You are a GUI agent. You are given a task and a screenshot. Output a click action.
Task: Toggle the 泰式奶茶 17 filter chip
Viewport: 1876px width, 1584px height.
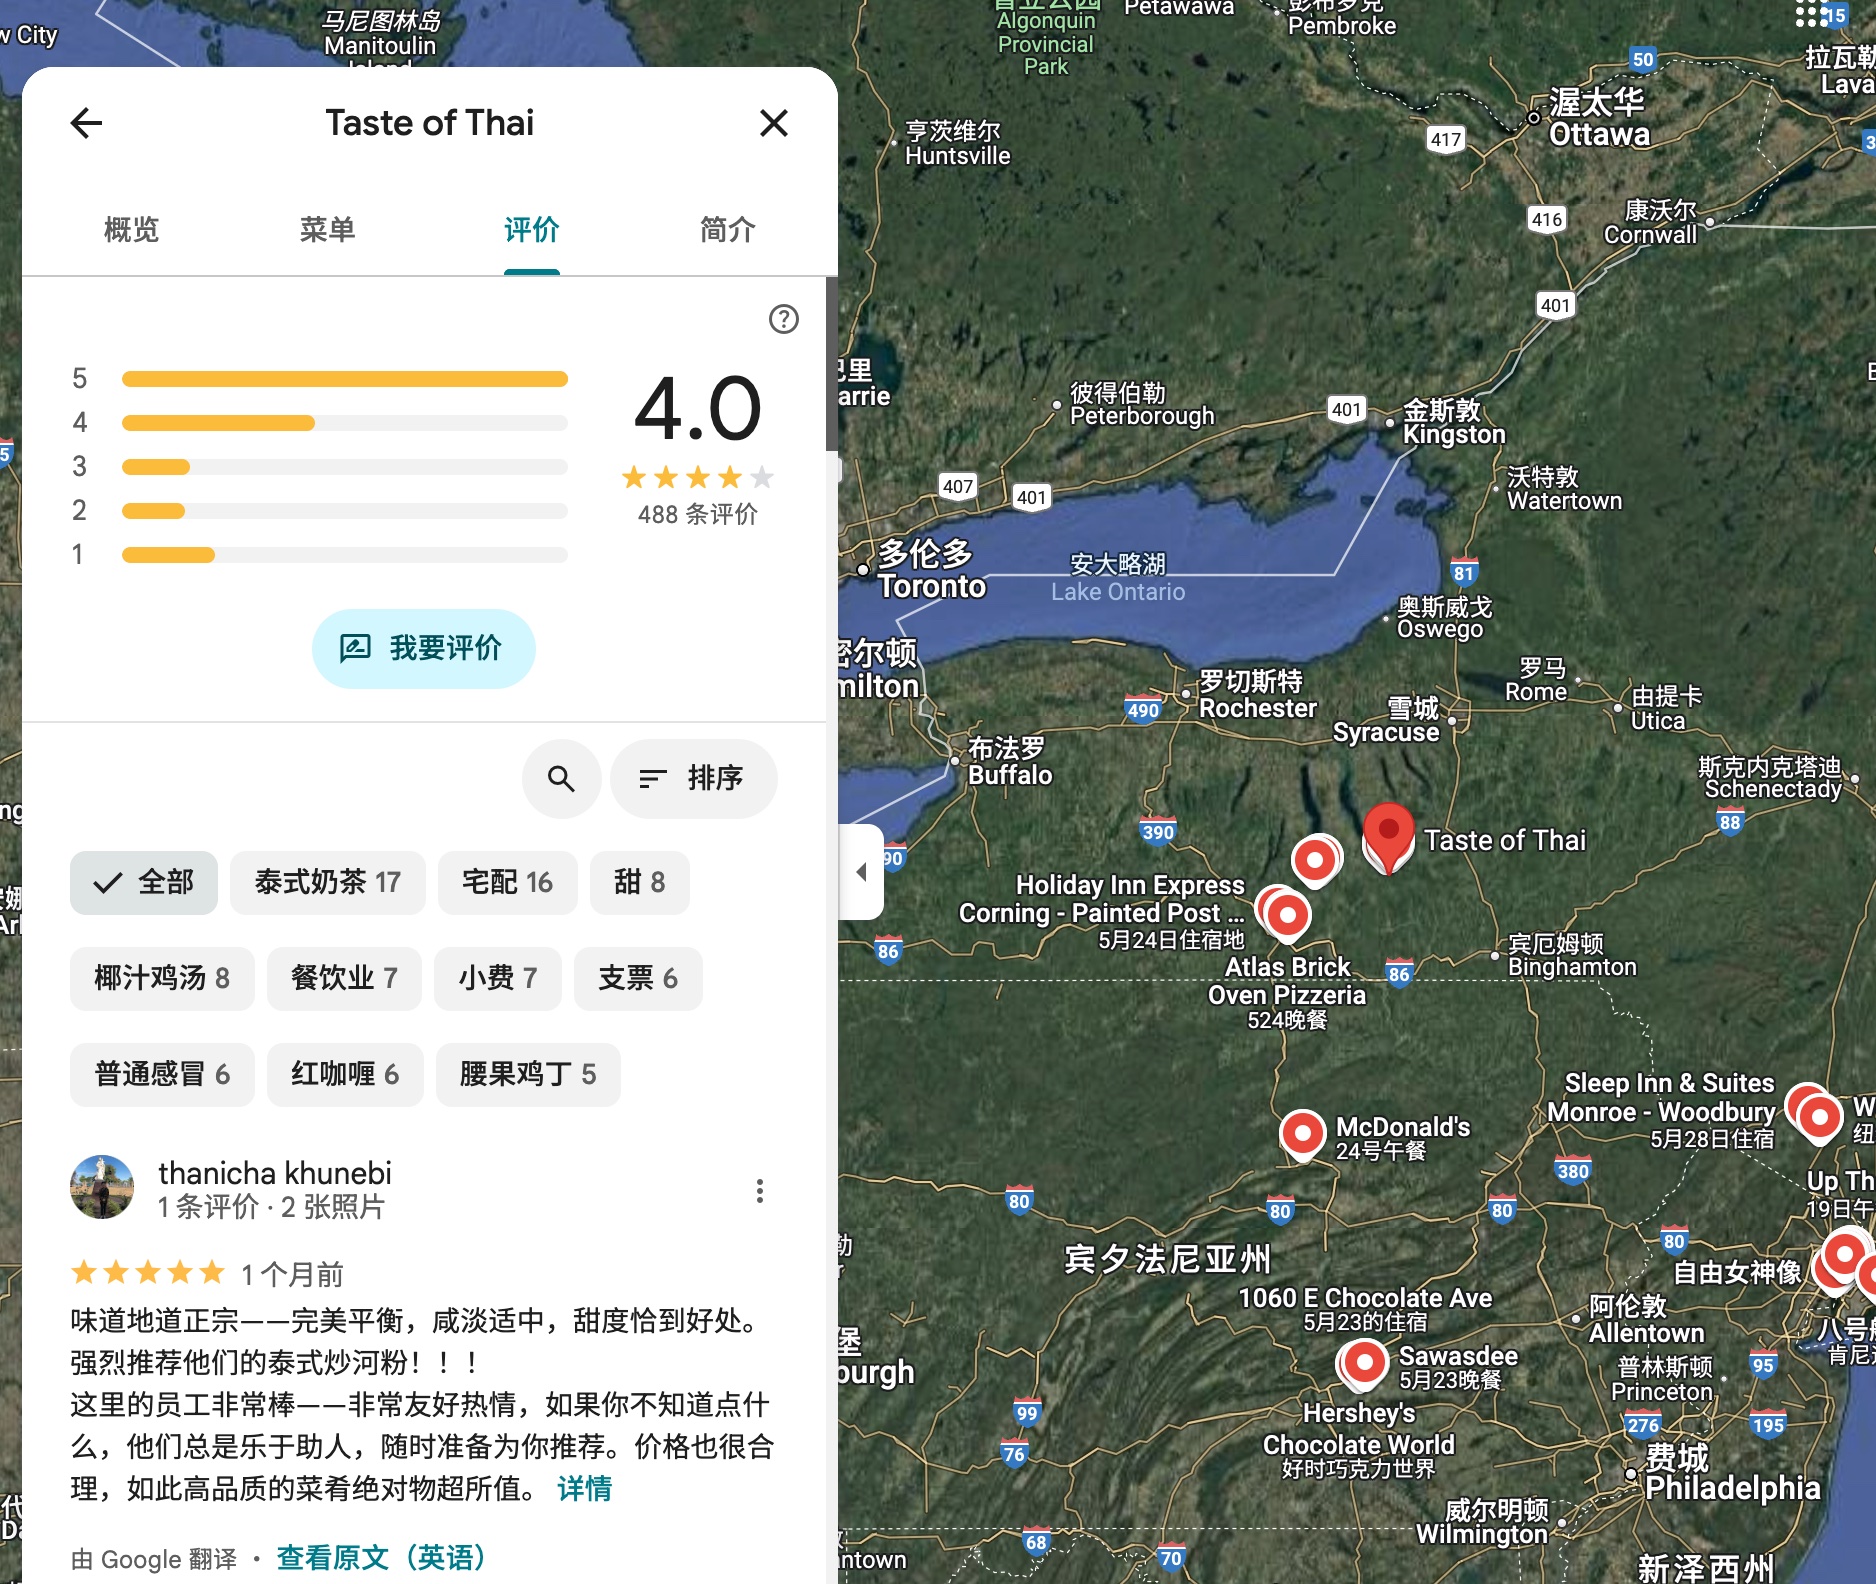point(327,882)
